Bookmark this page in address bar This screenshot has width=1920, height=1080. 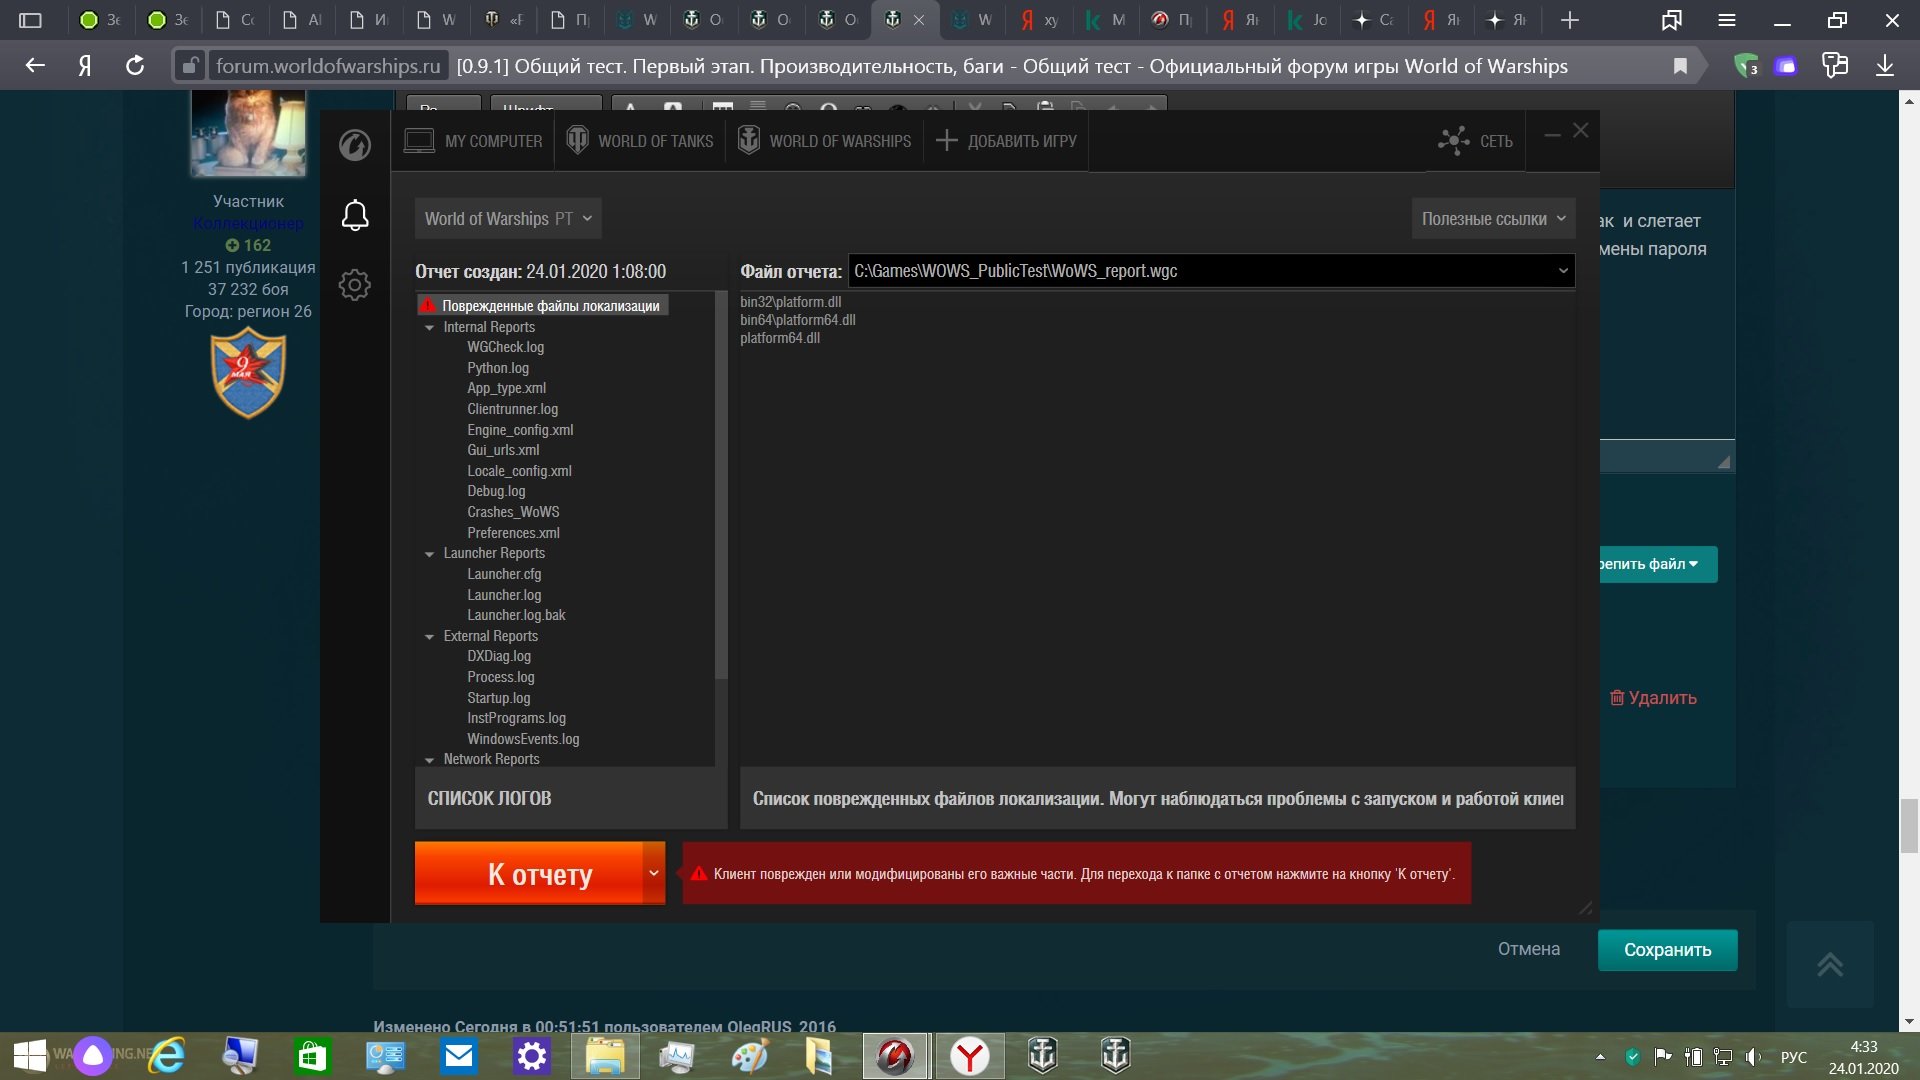(1680, 66)
